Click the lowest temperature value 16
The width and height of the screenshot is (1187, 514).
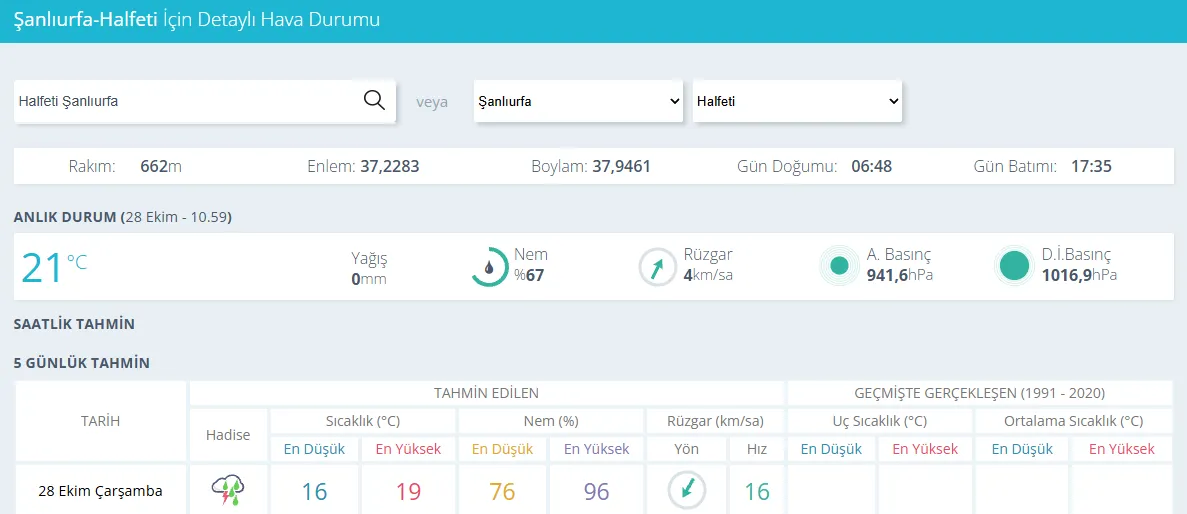tap(314, 491)
